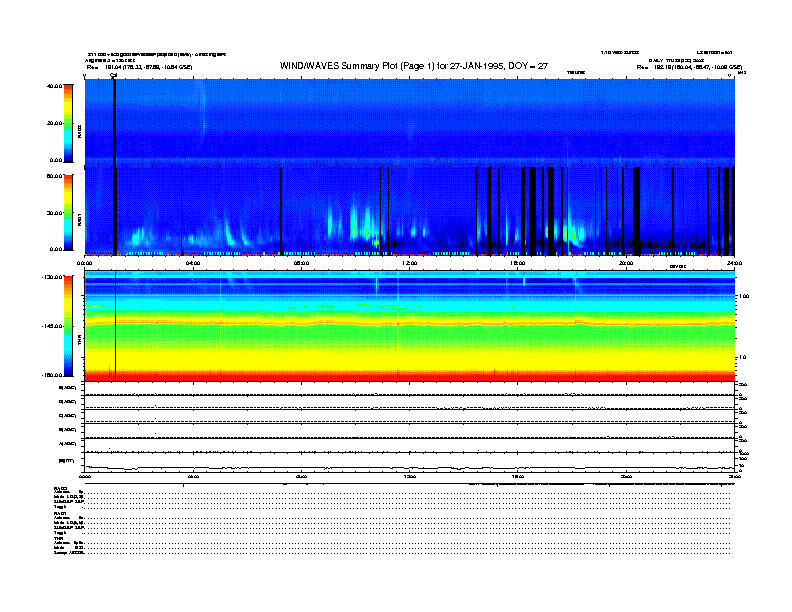Screen dimensions: 792x612
Task: Click the WIND/WAVES Summary Plot title
Action: (414, 66)
